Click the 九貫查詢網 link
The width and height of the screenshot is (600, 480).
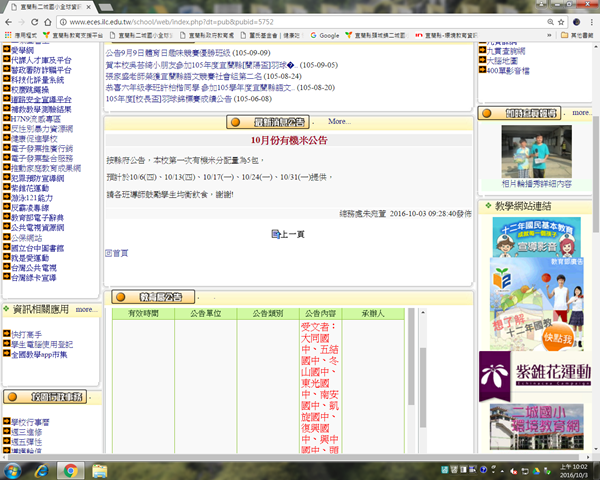tap(505, 51)
